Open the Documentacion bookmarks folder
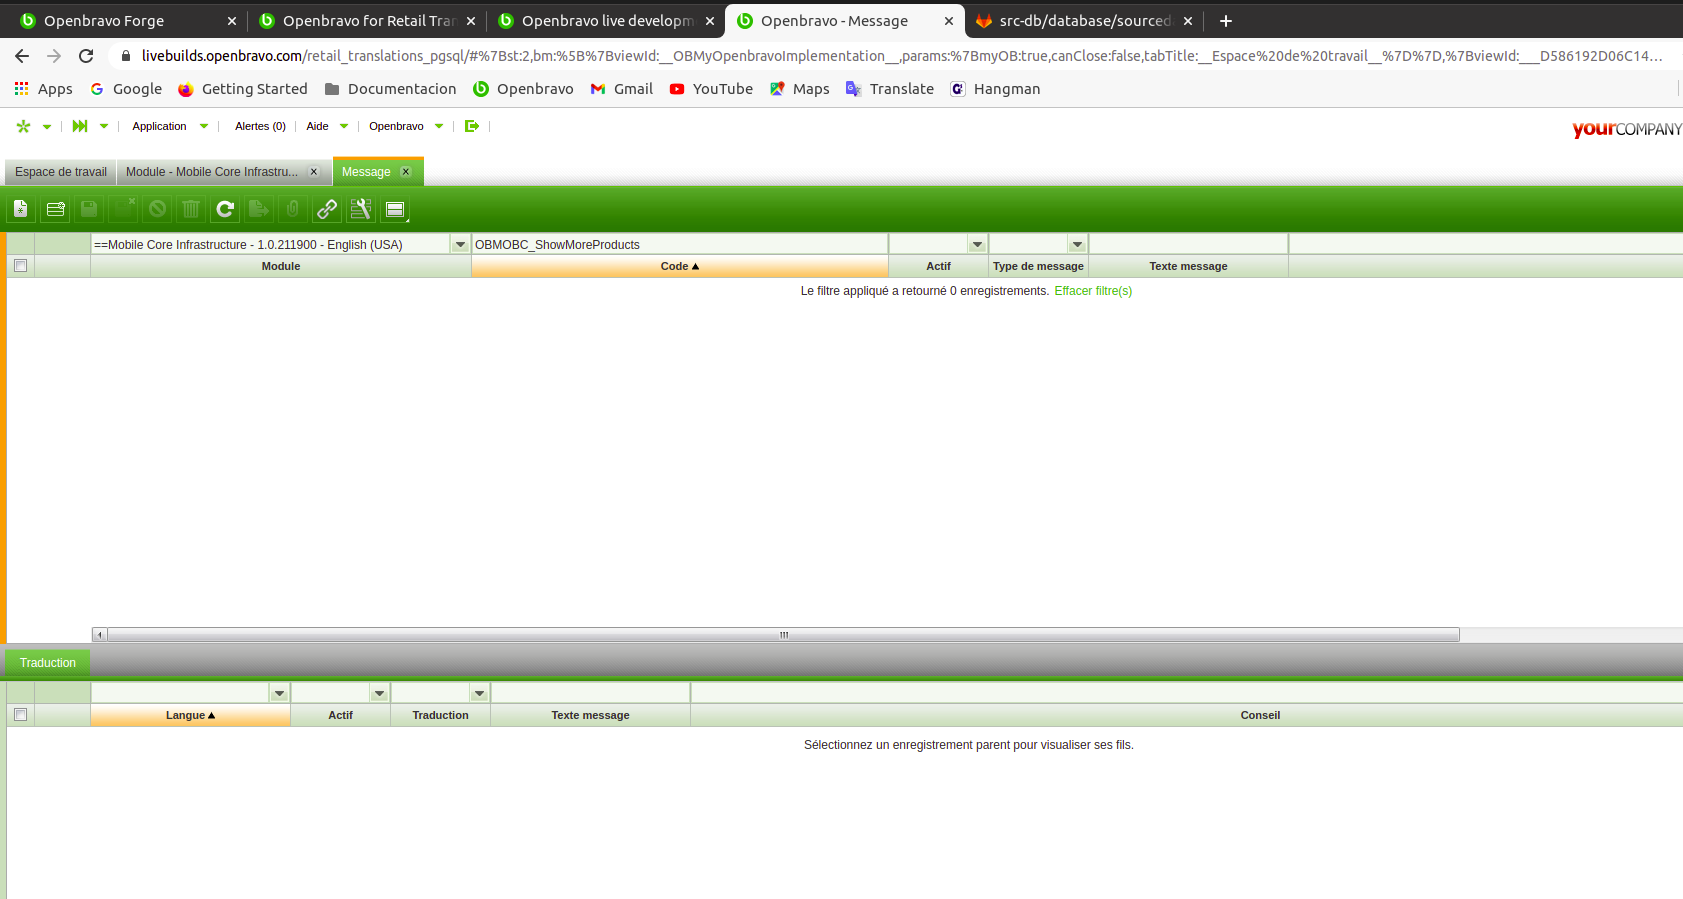The width and height of the screenshot is (1683, 899). [391, 89]
